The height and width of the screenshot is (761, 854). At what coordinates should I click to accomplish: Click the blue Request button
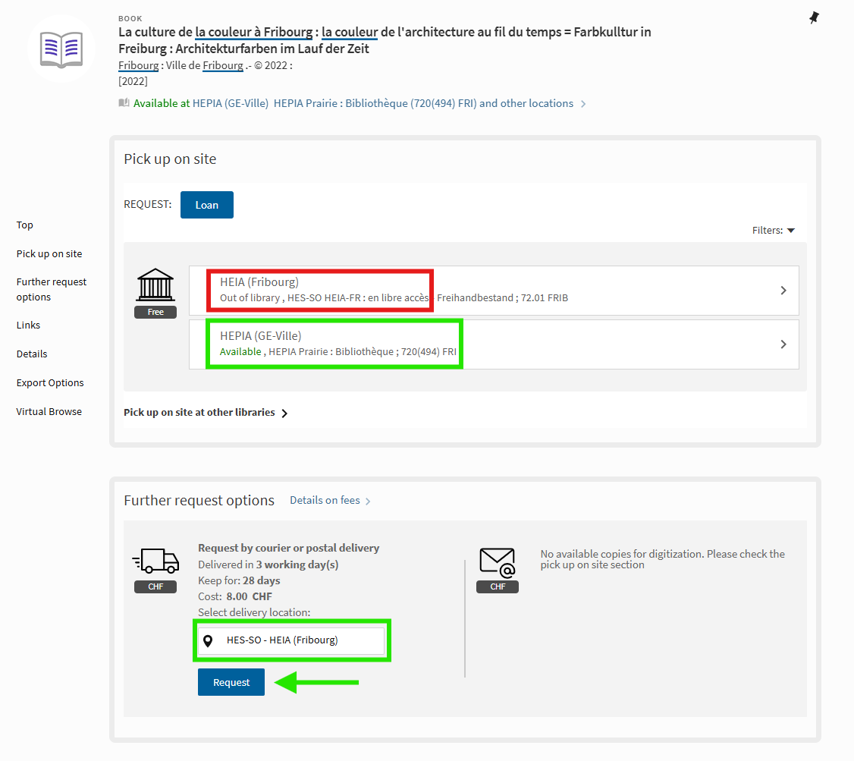231,682
